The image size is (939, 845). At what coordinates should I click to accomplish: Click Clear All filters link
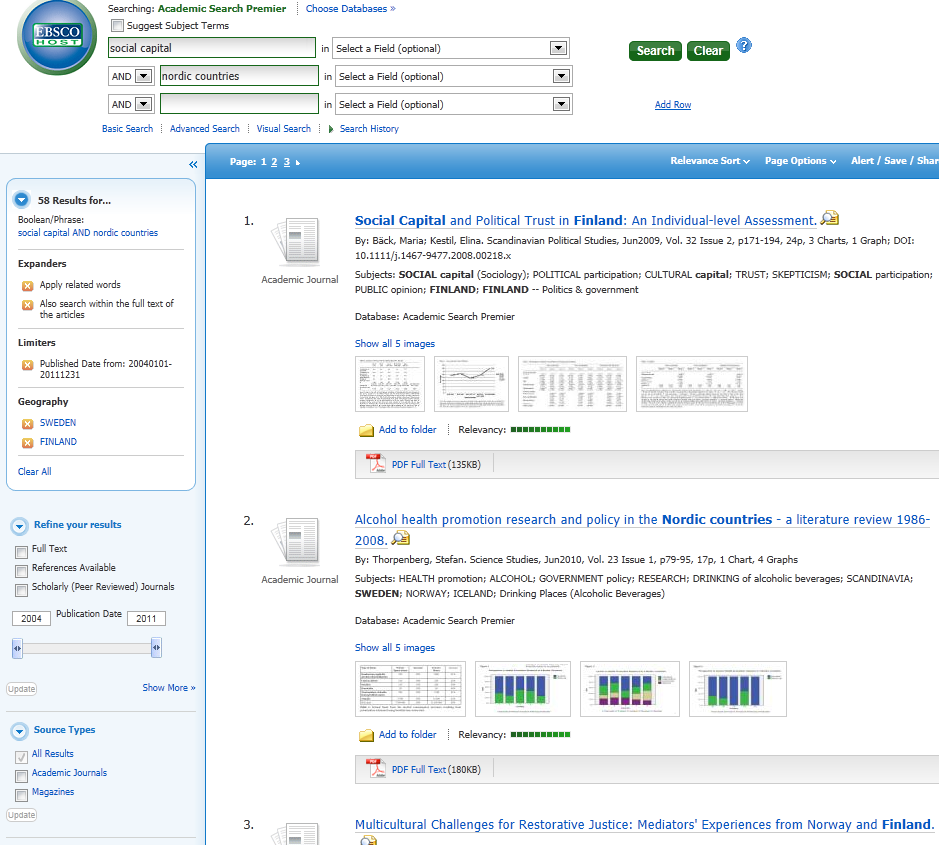pos(35,472)
